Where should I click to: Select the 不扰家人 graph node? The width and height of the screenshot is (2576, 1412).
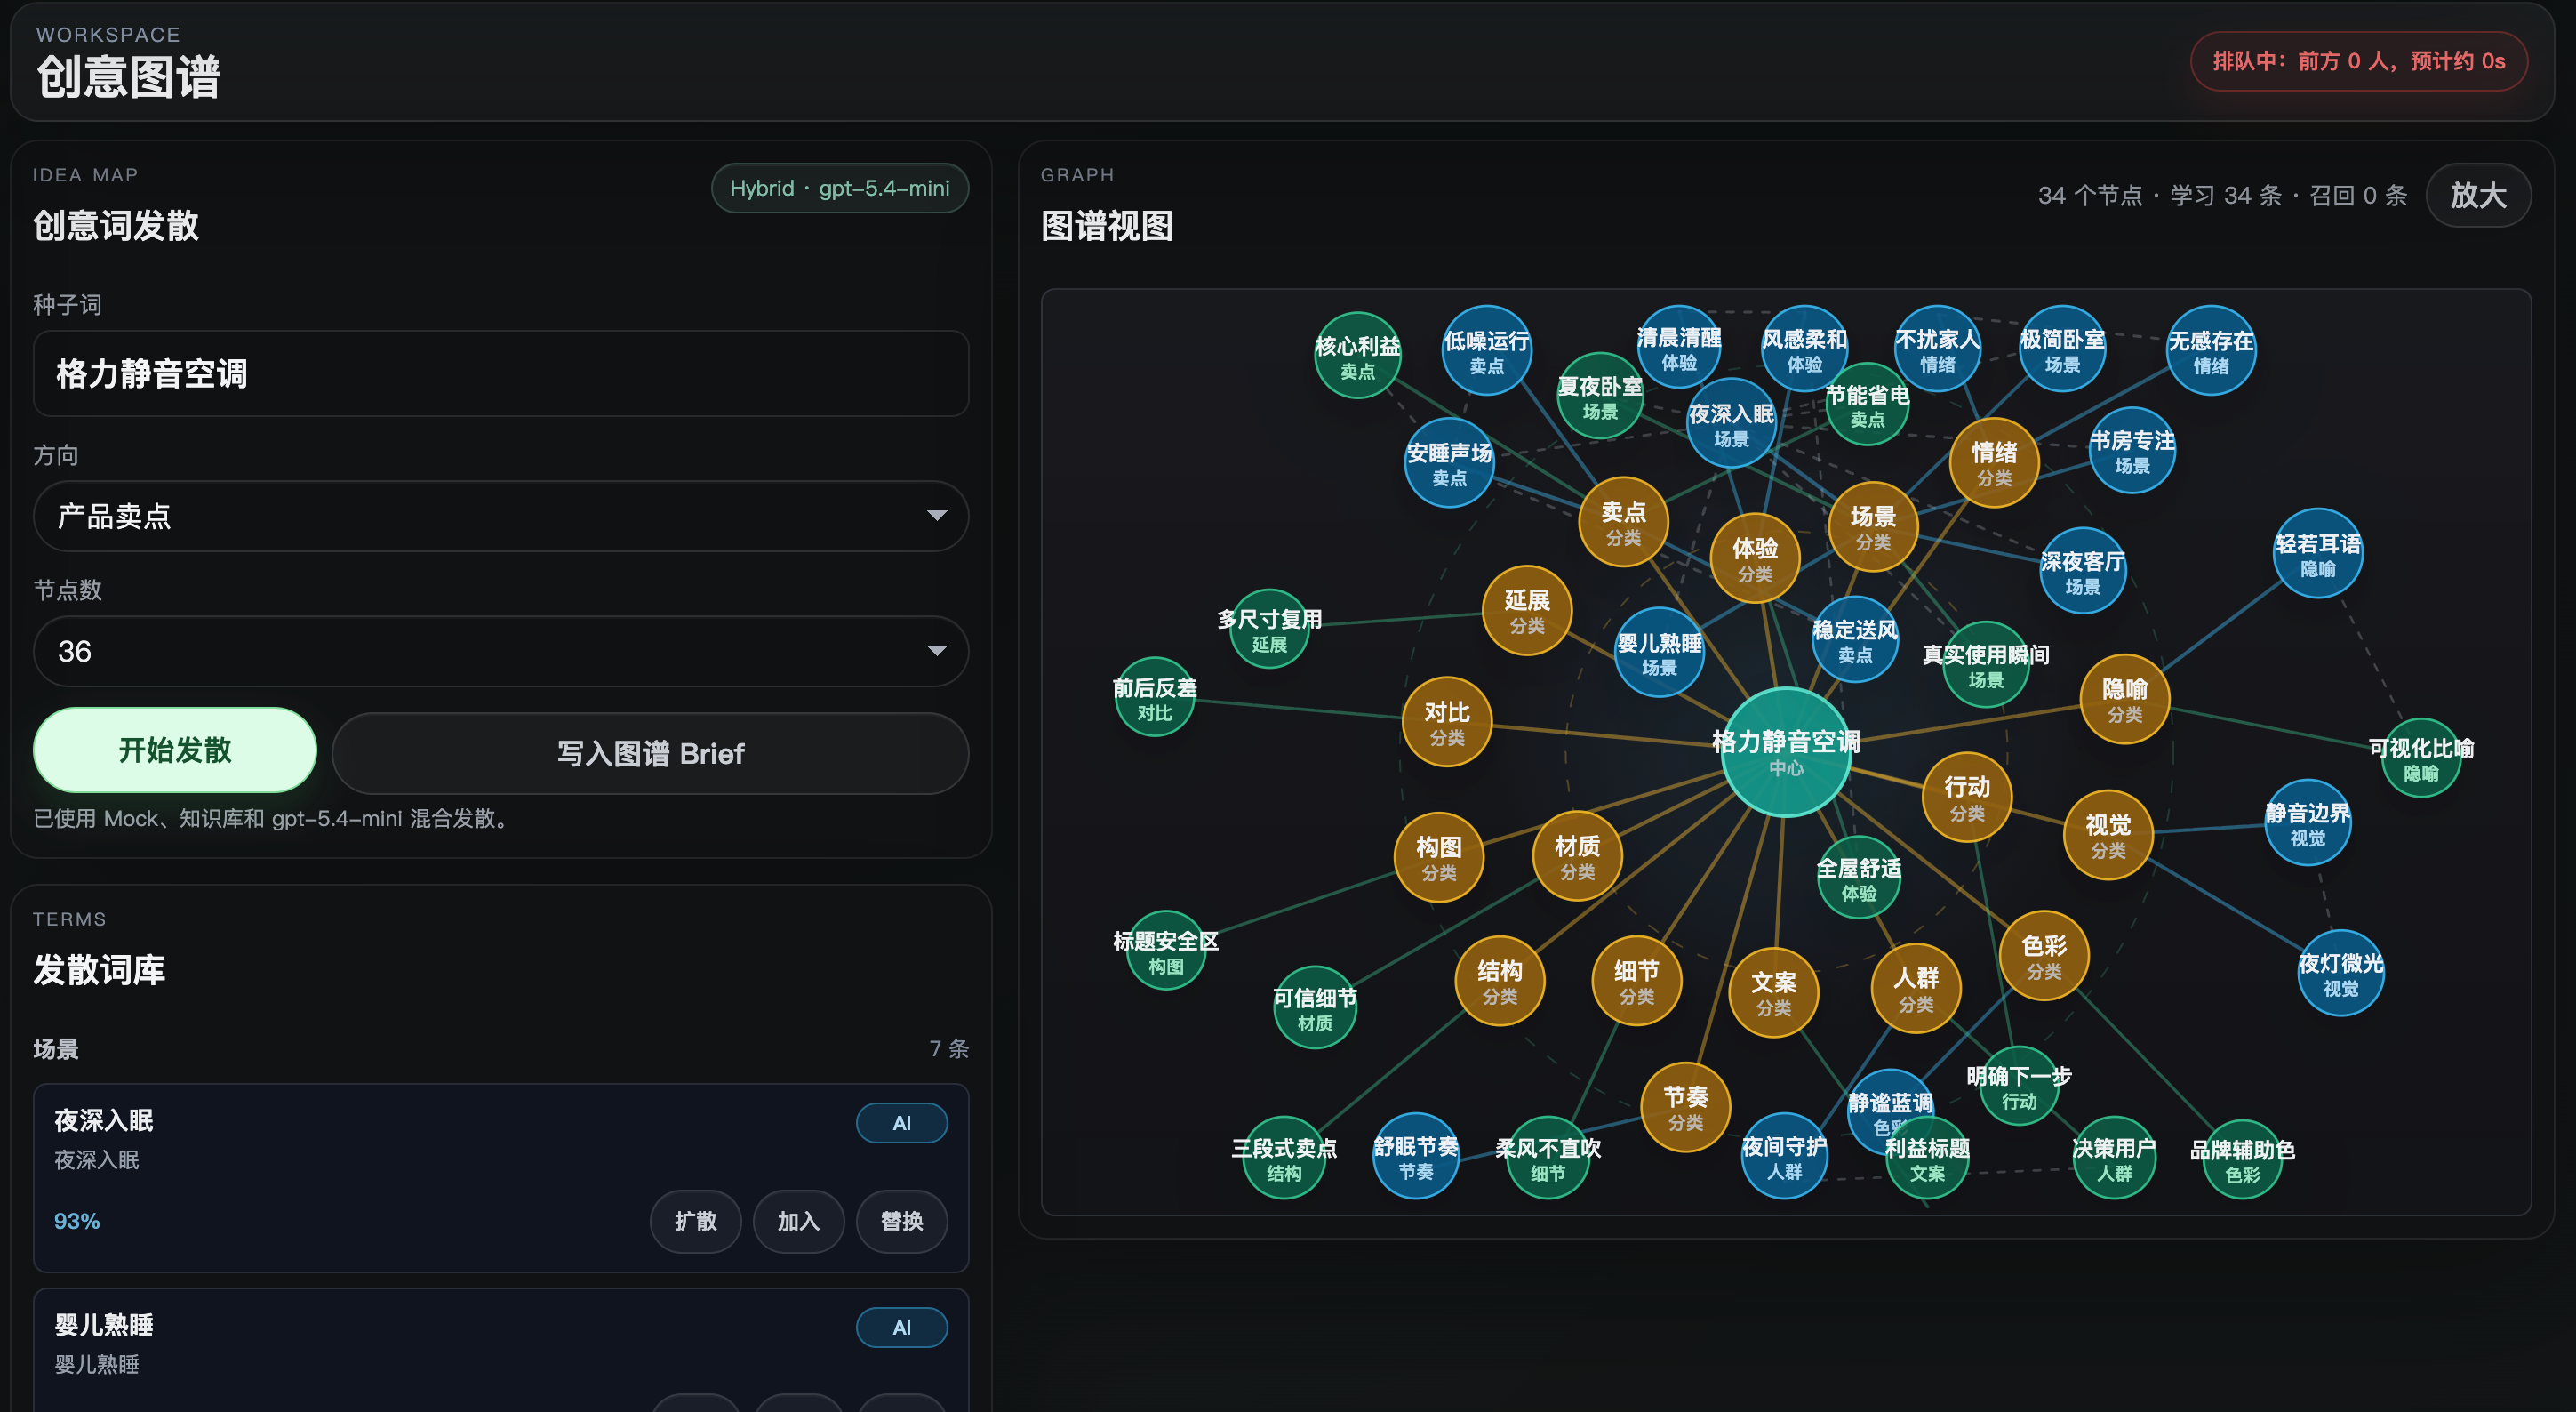coord(1937,349)
